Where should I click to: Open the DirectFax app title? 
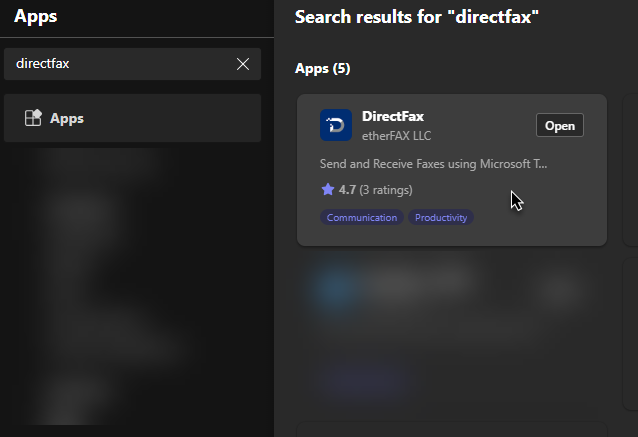[393, 116]
